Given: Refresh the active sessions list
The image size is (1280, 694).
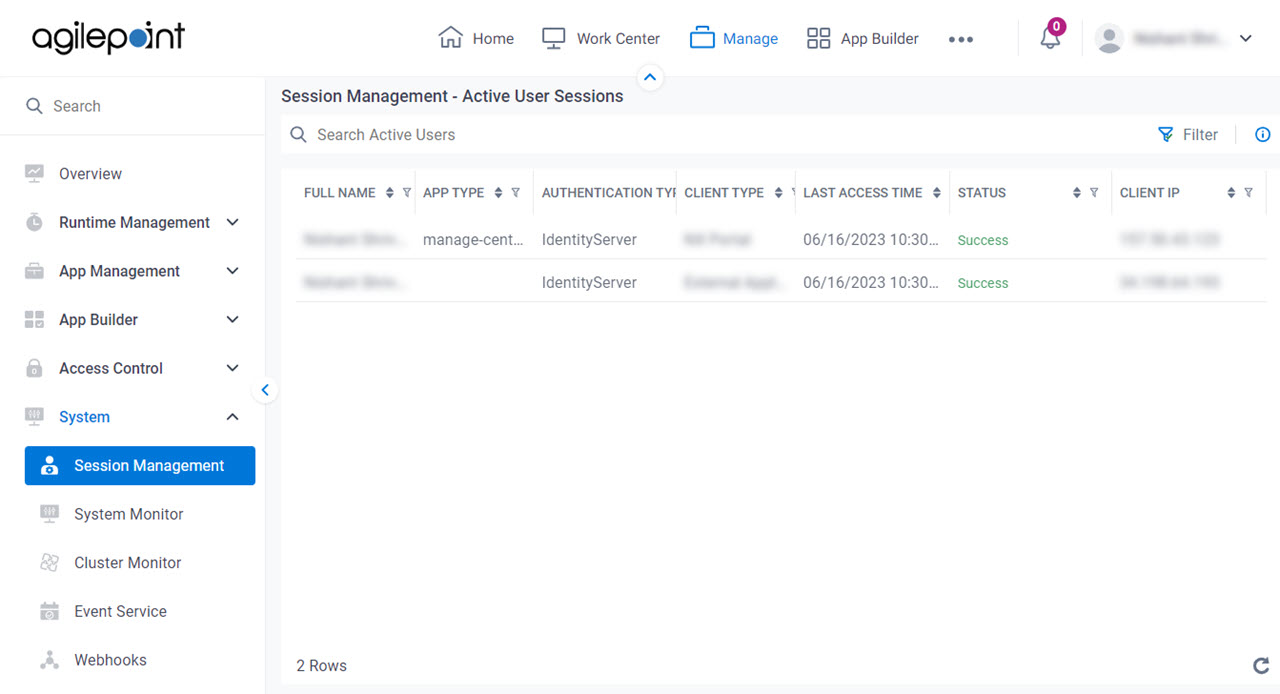Looking at the screenshot, I should pos(1261,665).
